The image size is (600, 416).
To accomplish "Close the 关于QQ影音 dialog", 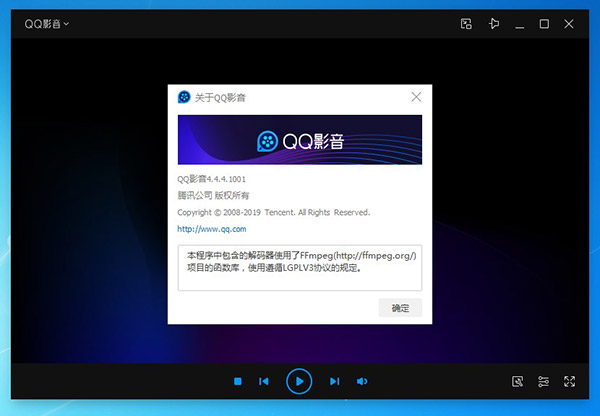I will [x=416, y=97].
